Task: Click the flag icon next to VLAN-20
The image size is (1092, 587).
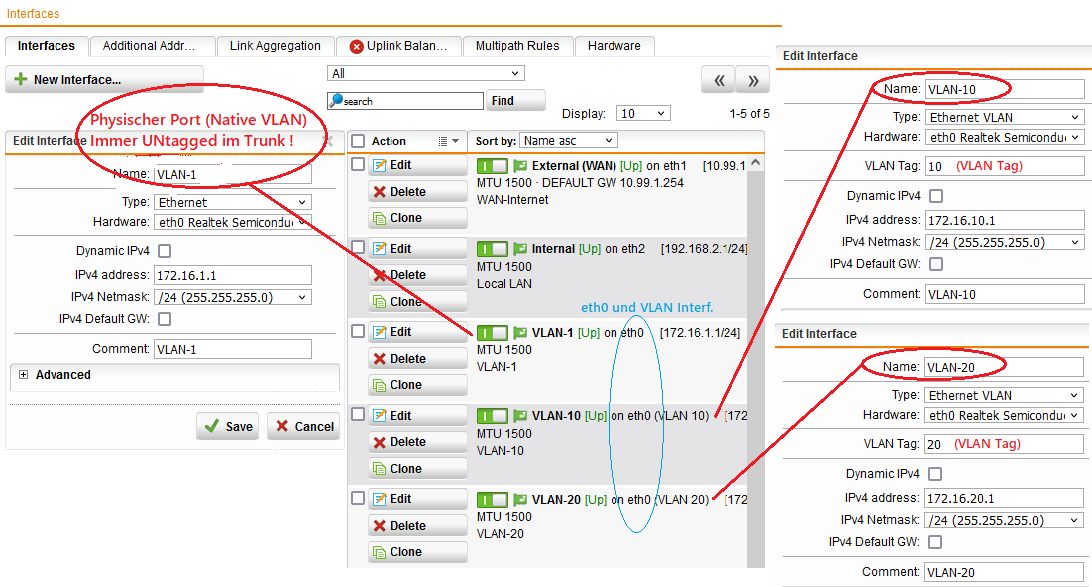Action: 520,499
